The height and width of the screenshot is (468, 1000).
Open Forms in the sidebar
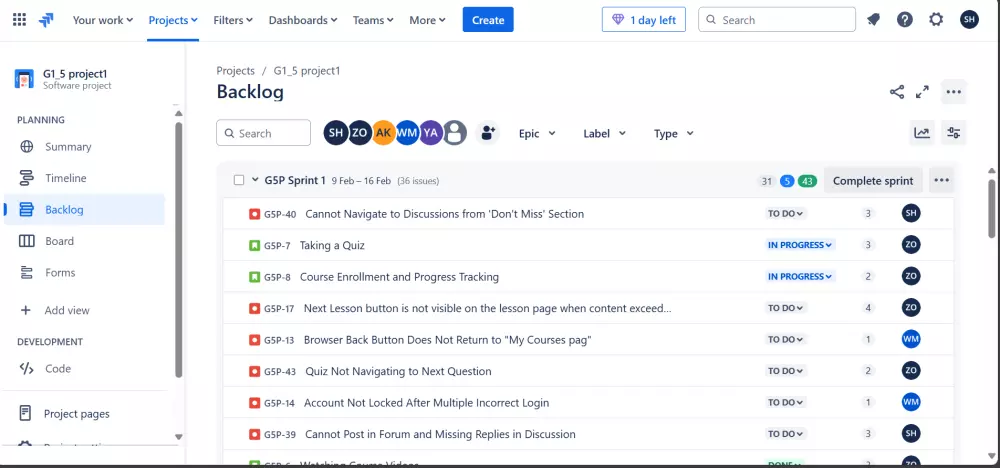84,272
